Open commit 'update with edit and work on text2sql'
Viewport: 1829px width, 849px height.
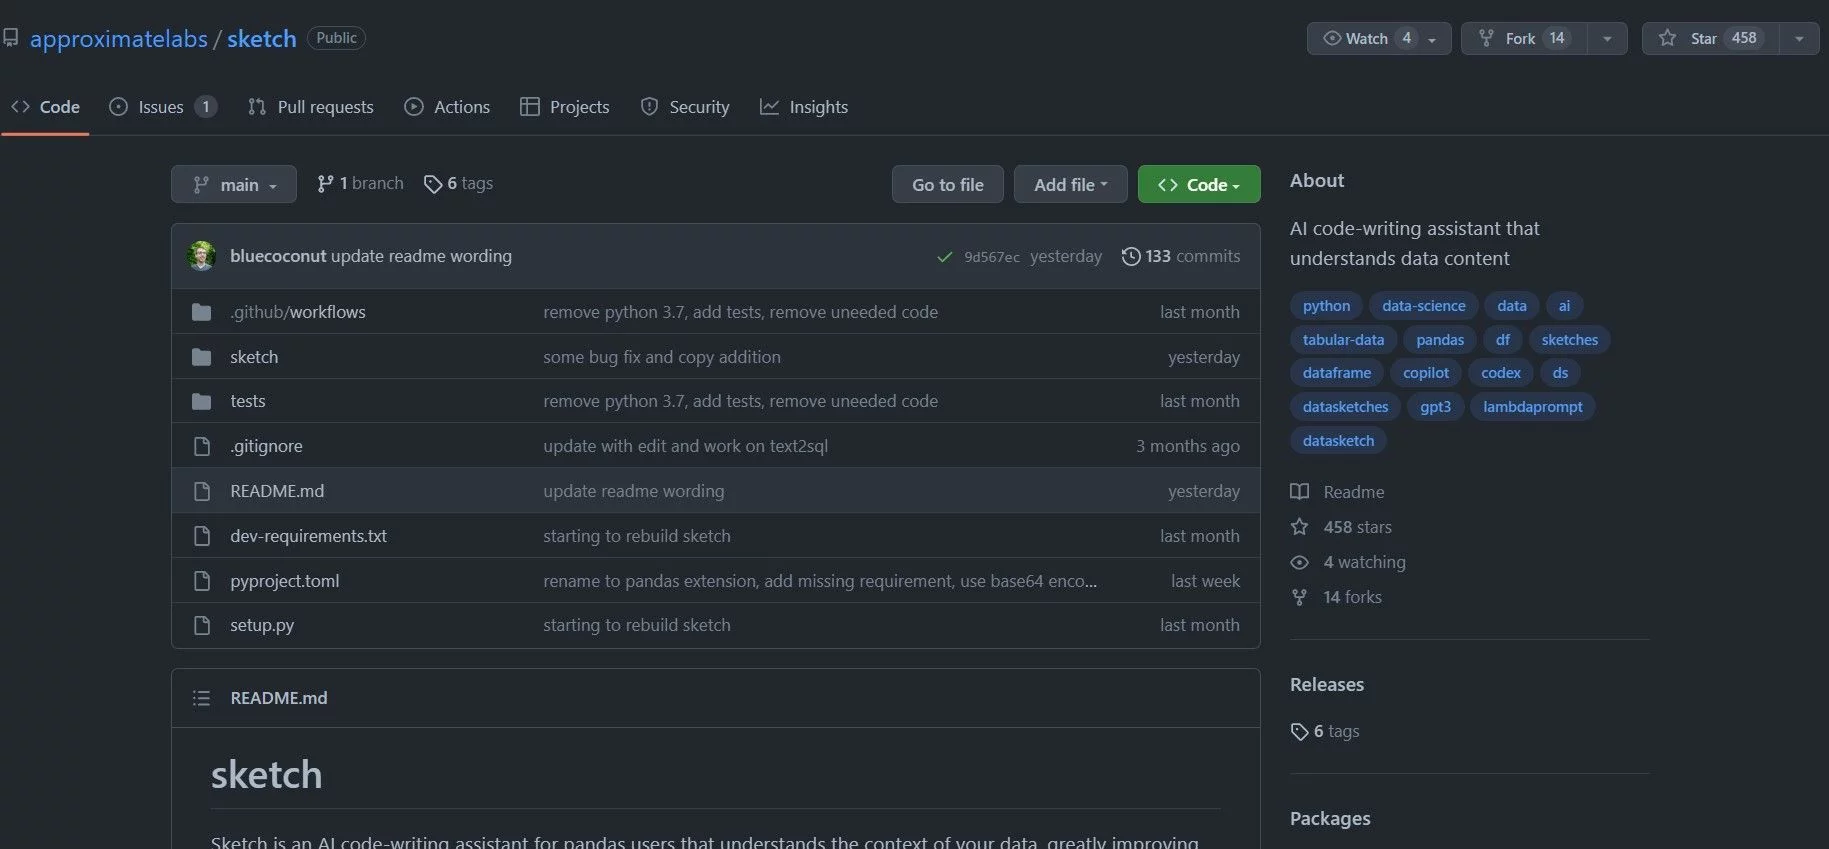[686, 446]
